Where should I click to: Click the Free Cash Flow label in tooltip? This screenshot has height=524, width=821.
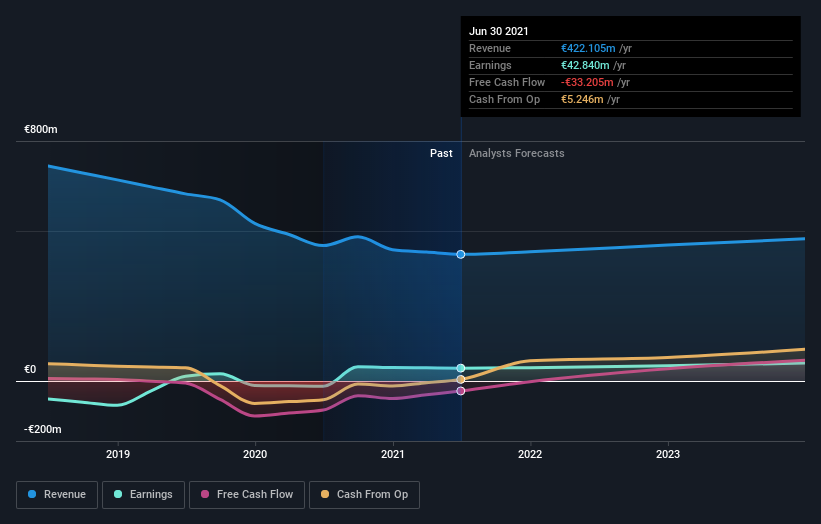507,82
